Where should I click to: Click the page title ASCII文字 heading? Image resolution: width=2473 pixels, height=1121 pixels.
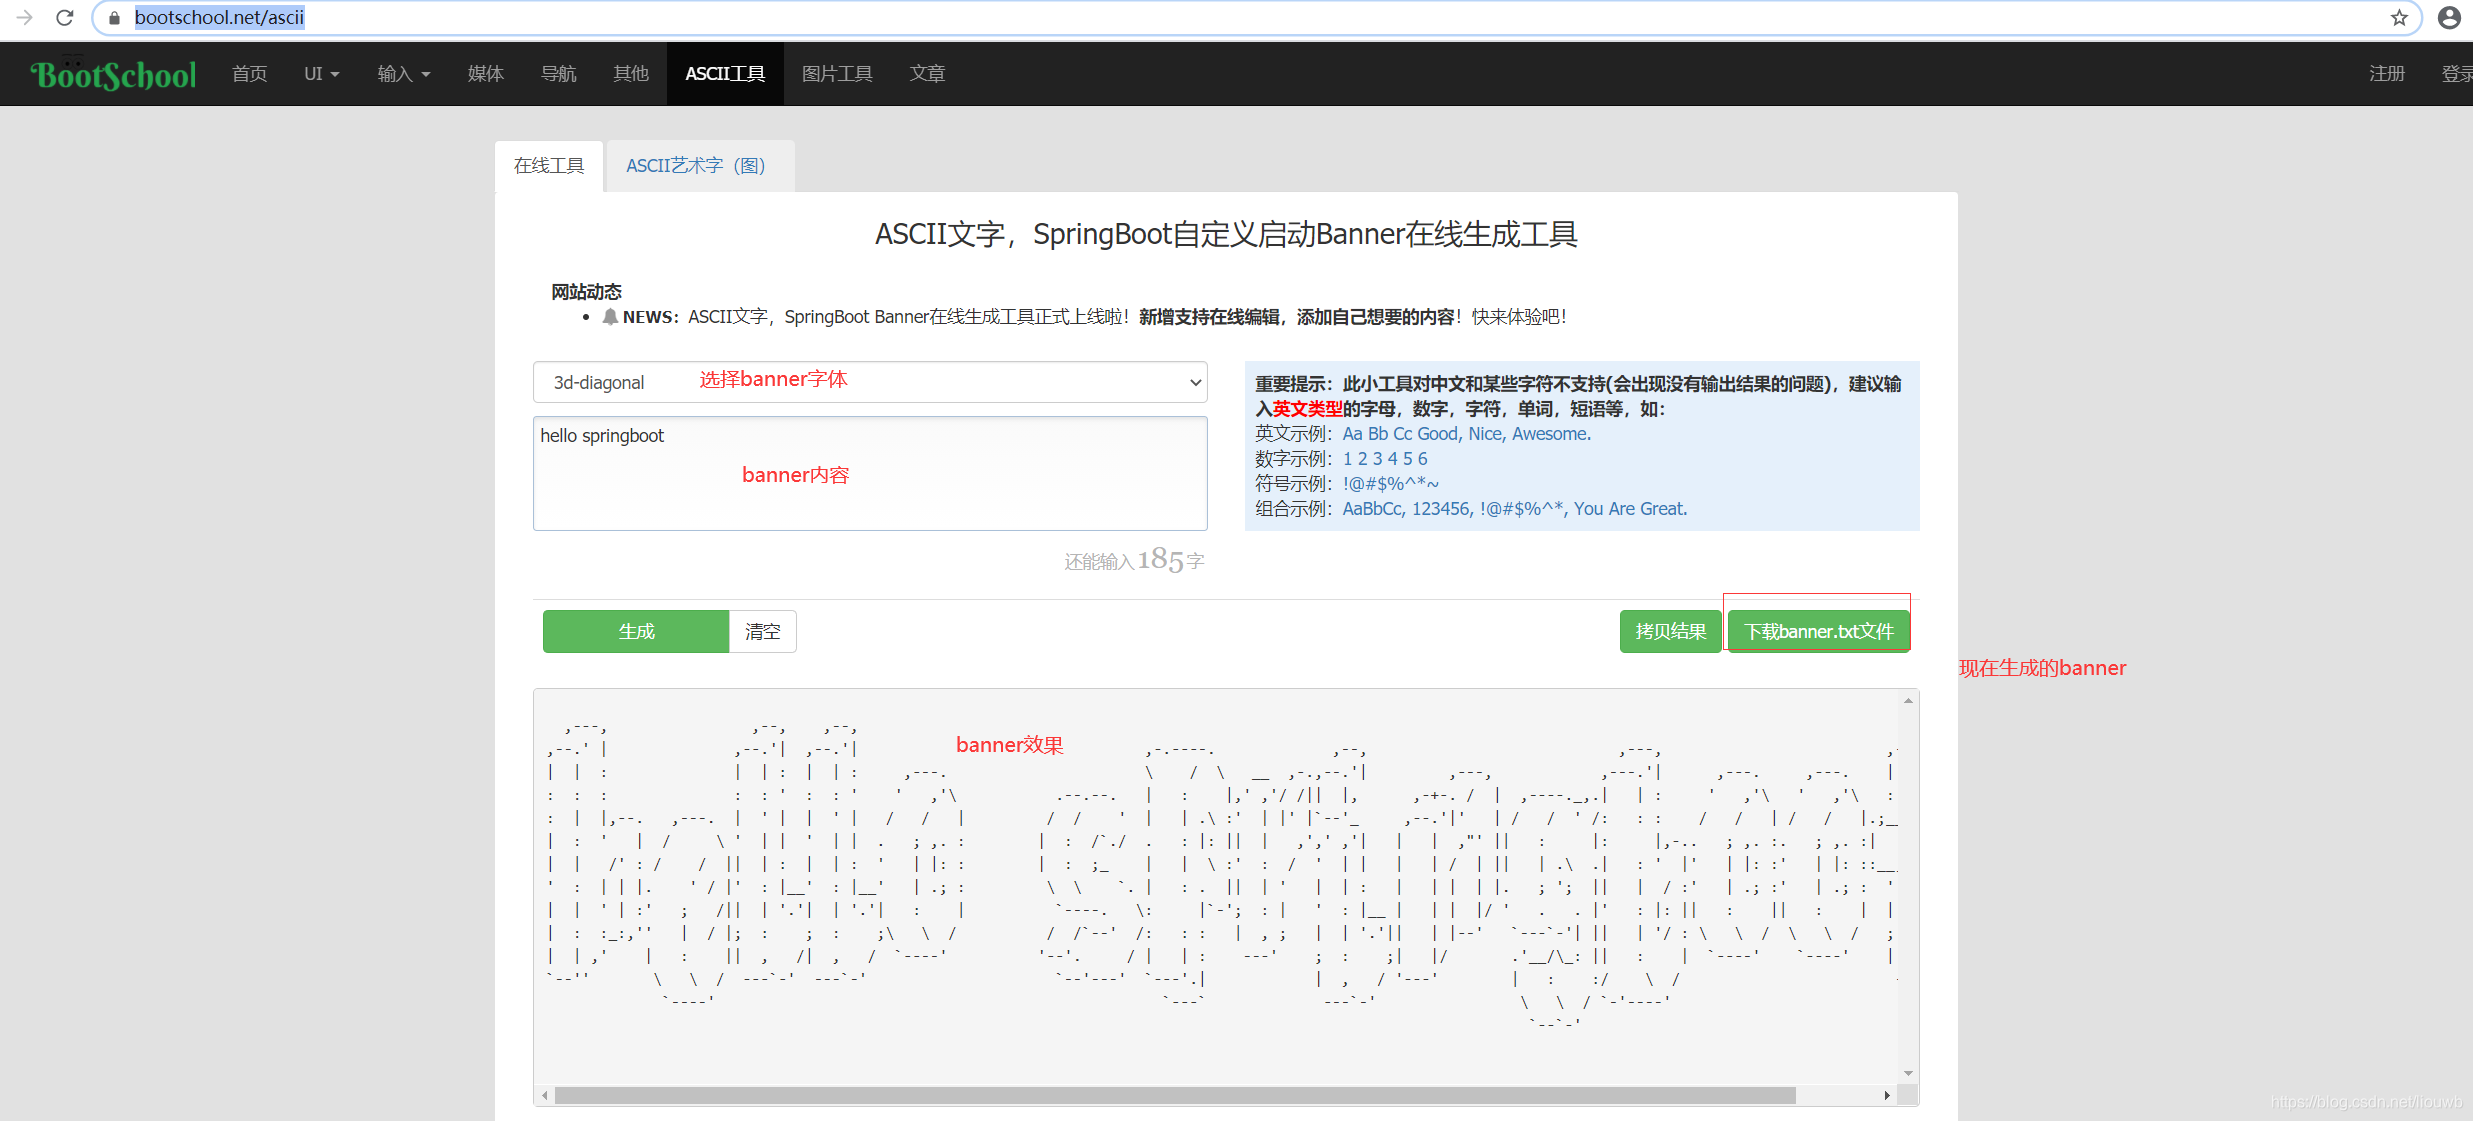click(1226, 234)
